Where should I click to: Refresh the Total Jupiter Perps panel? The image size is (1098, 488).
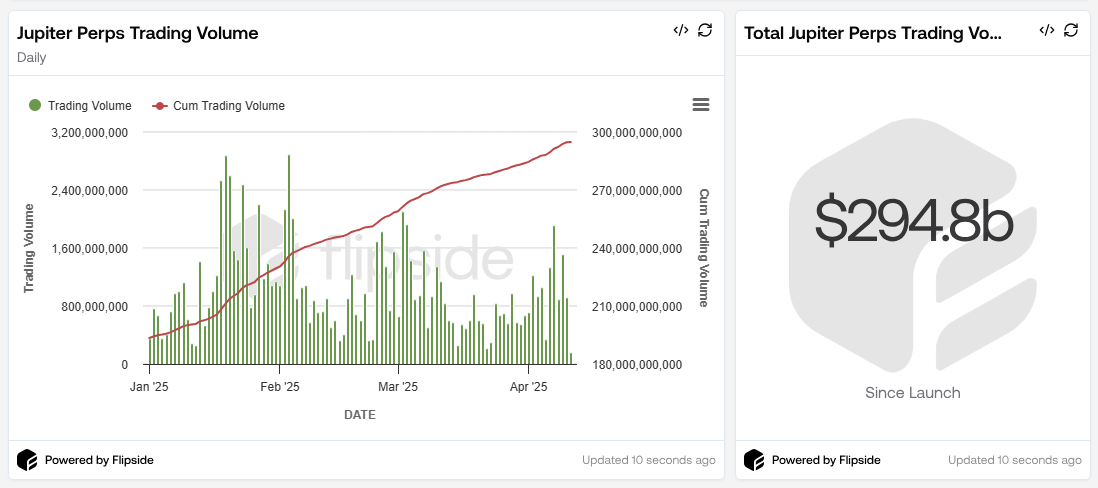(x=1071, y=30)
